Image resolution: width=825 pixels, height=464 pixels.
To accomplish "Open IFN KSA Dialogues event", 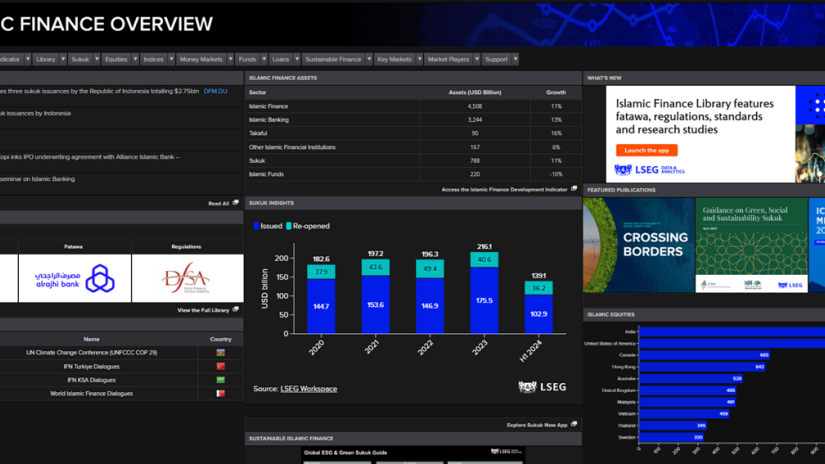I will coord(92,380).
